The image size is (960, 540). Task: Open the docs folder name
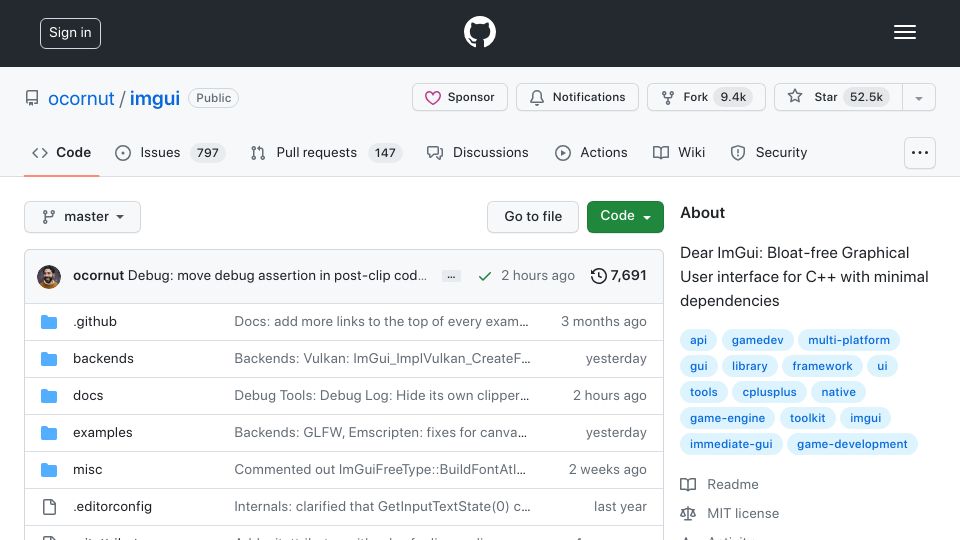[88, 396]
